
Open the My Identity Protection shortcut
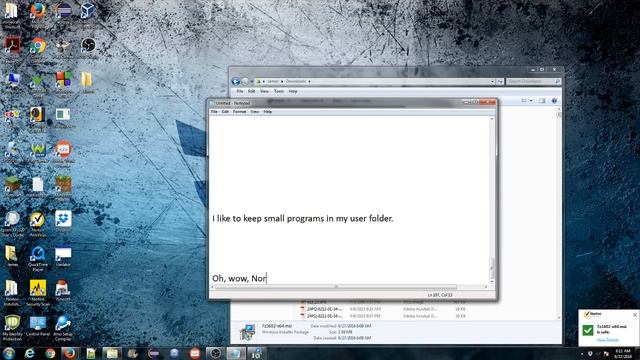(12, 323)
